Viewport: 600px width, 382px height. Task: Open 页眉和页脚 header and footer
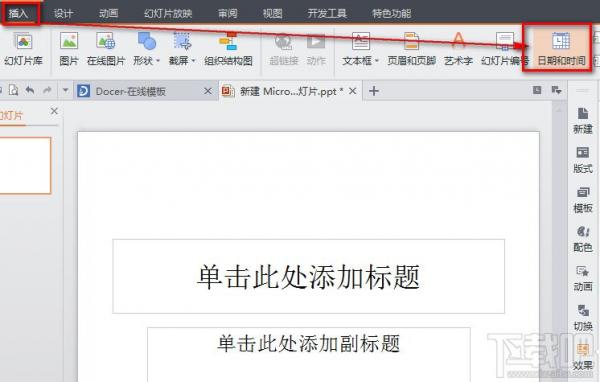coord(411,49)
